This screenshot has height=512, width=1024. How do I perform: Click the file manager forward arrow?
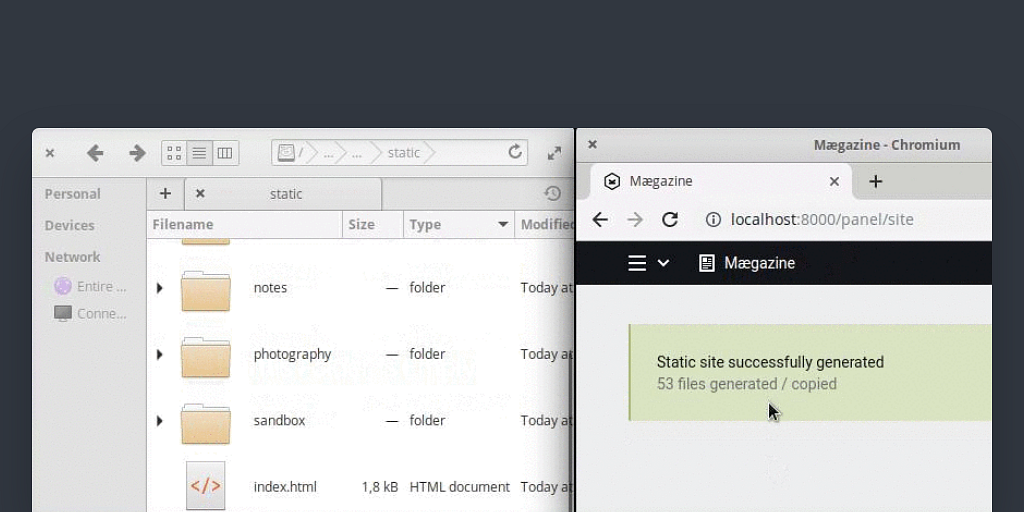[x=137, y=153]
